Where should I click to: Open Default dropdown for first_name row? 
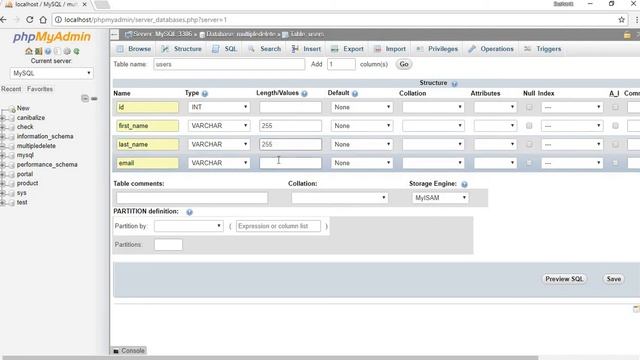click(362, 126)
